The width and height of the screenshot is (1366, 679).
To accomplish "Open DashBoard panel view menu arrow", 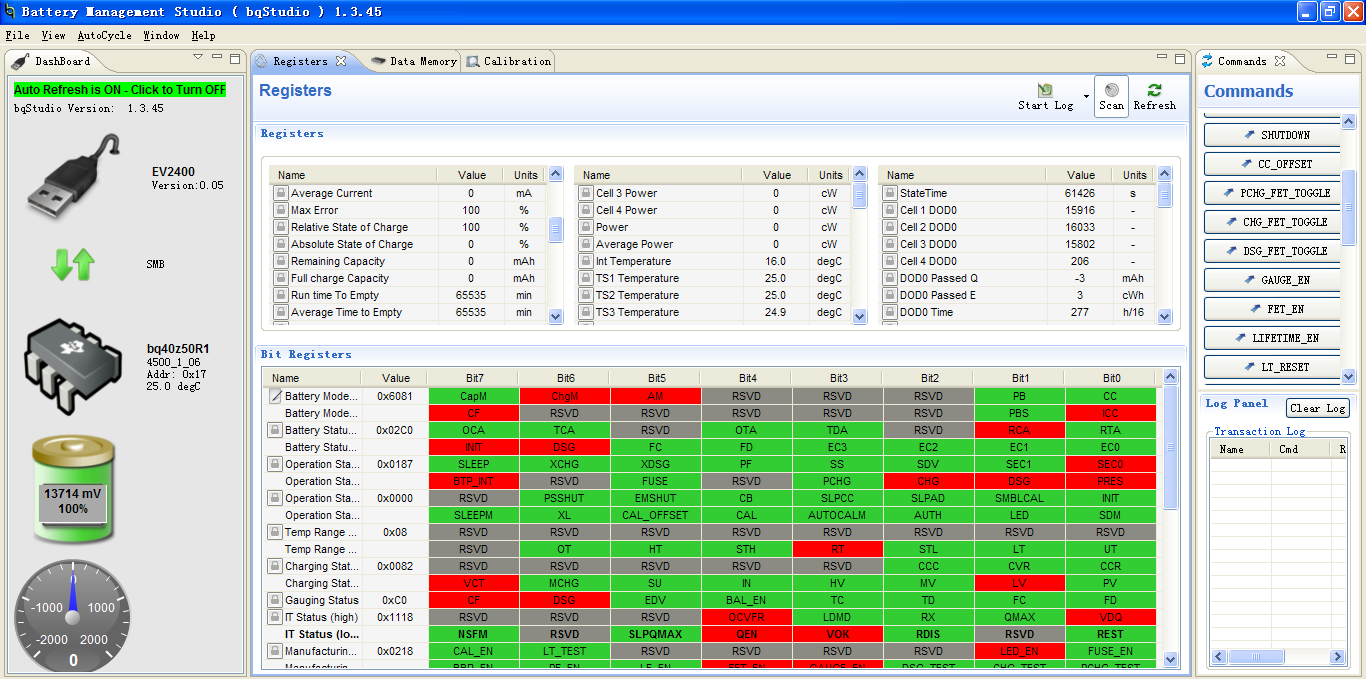I will click(x=198, y=58).
